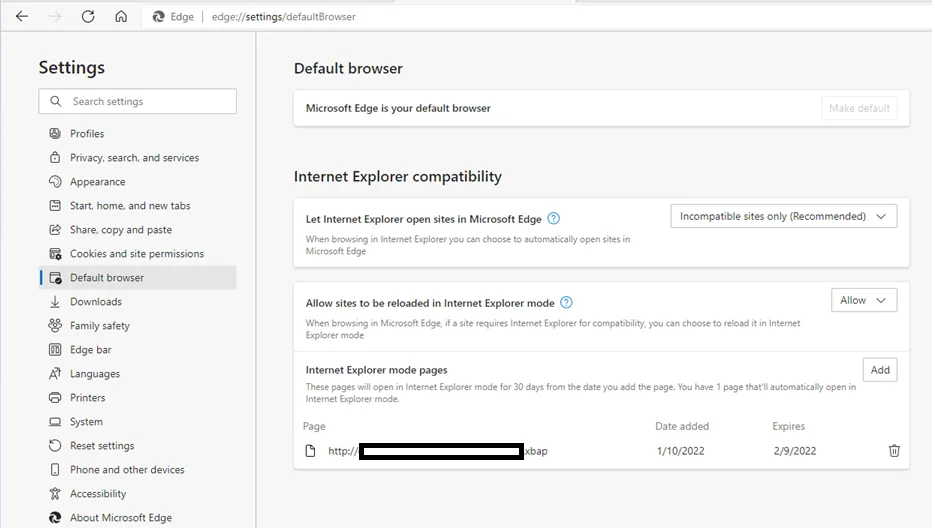This screenshot has height=528, width=935.
Task: Click the page file icon next to the http URL
Action: (x=310, y=450)
